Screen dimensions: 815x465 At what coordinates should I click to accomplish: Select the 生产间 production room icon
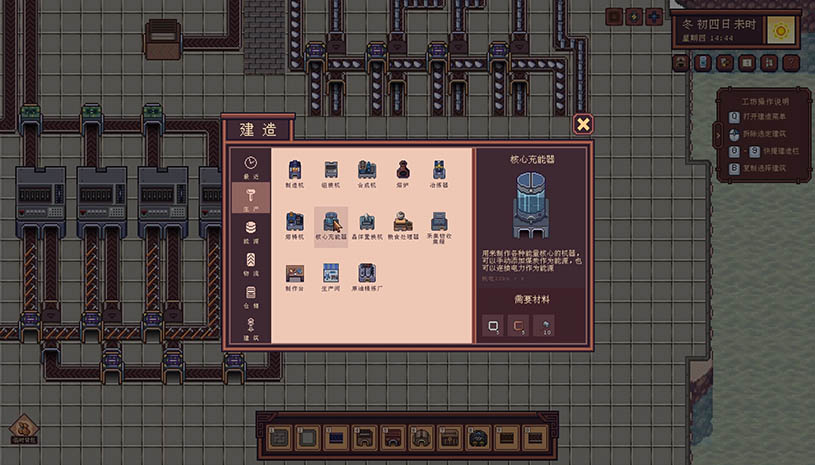331,274
